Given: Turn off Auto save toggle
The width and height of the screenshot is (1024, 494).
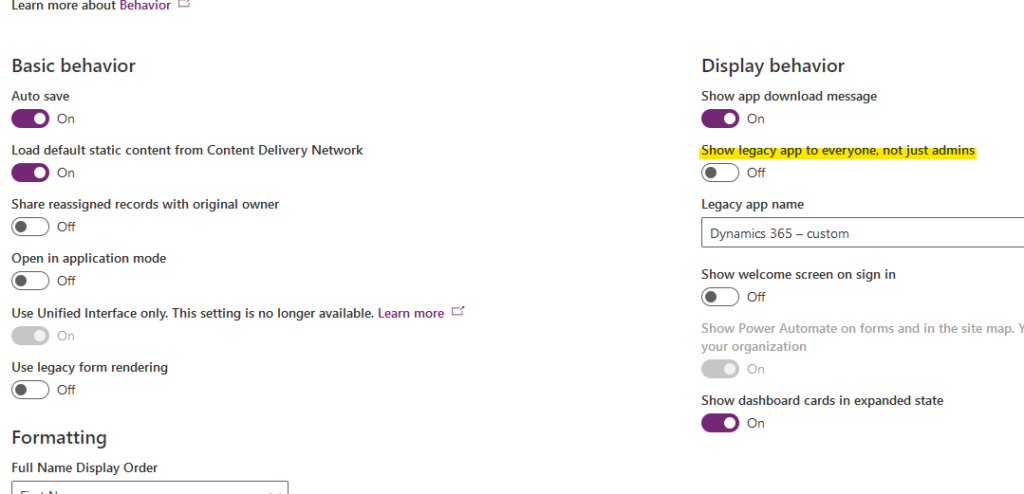Looking at the screenshot, I should click(30, 119).
